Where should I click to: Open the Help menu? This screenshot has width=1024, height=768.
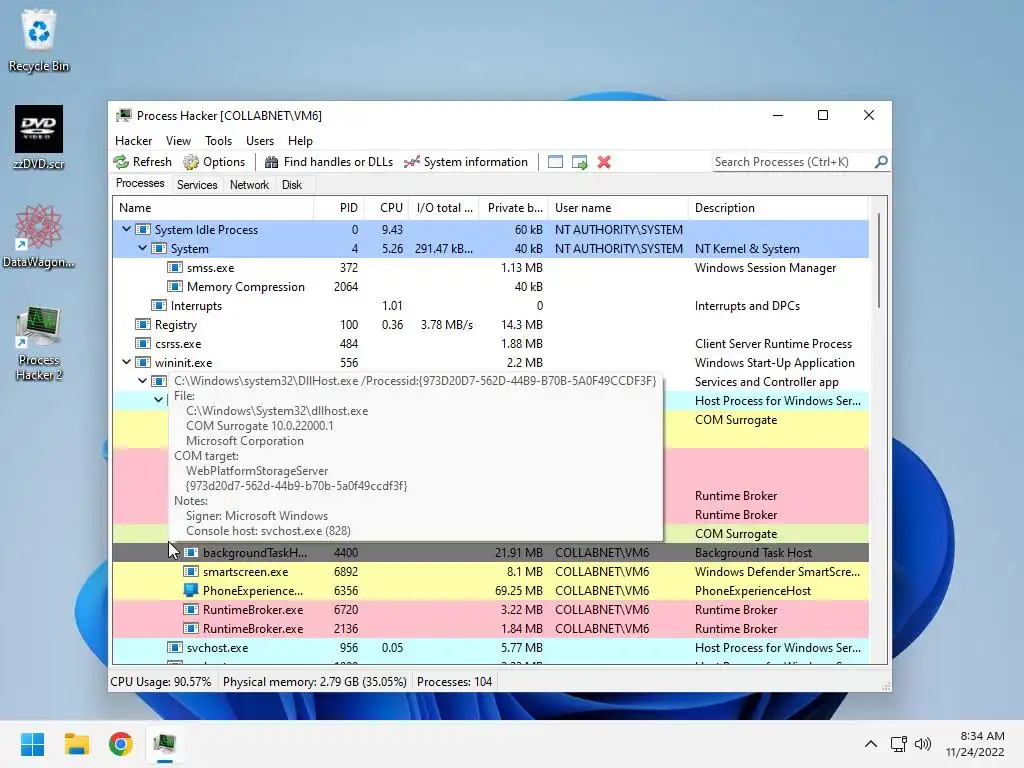coord(300,140)
